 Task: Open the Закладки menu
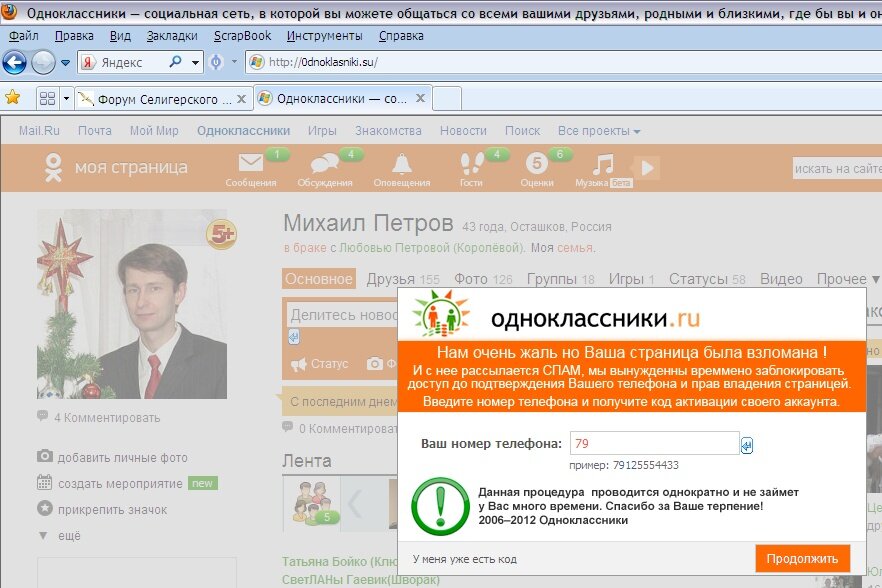(172, 36)
